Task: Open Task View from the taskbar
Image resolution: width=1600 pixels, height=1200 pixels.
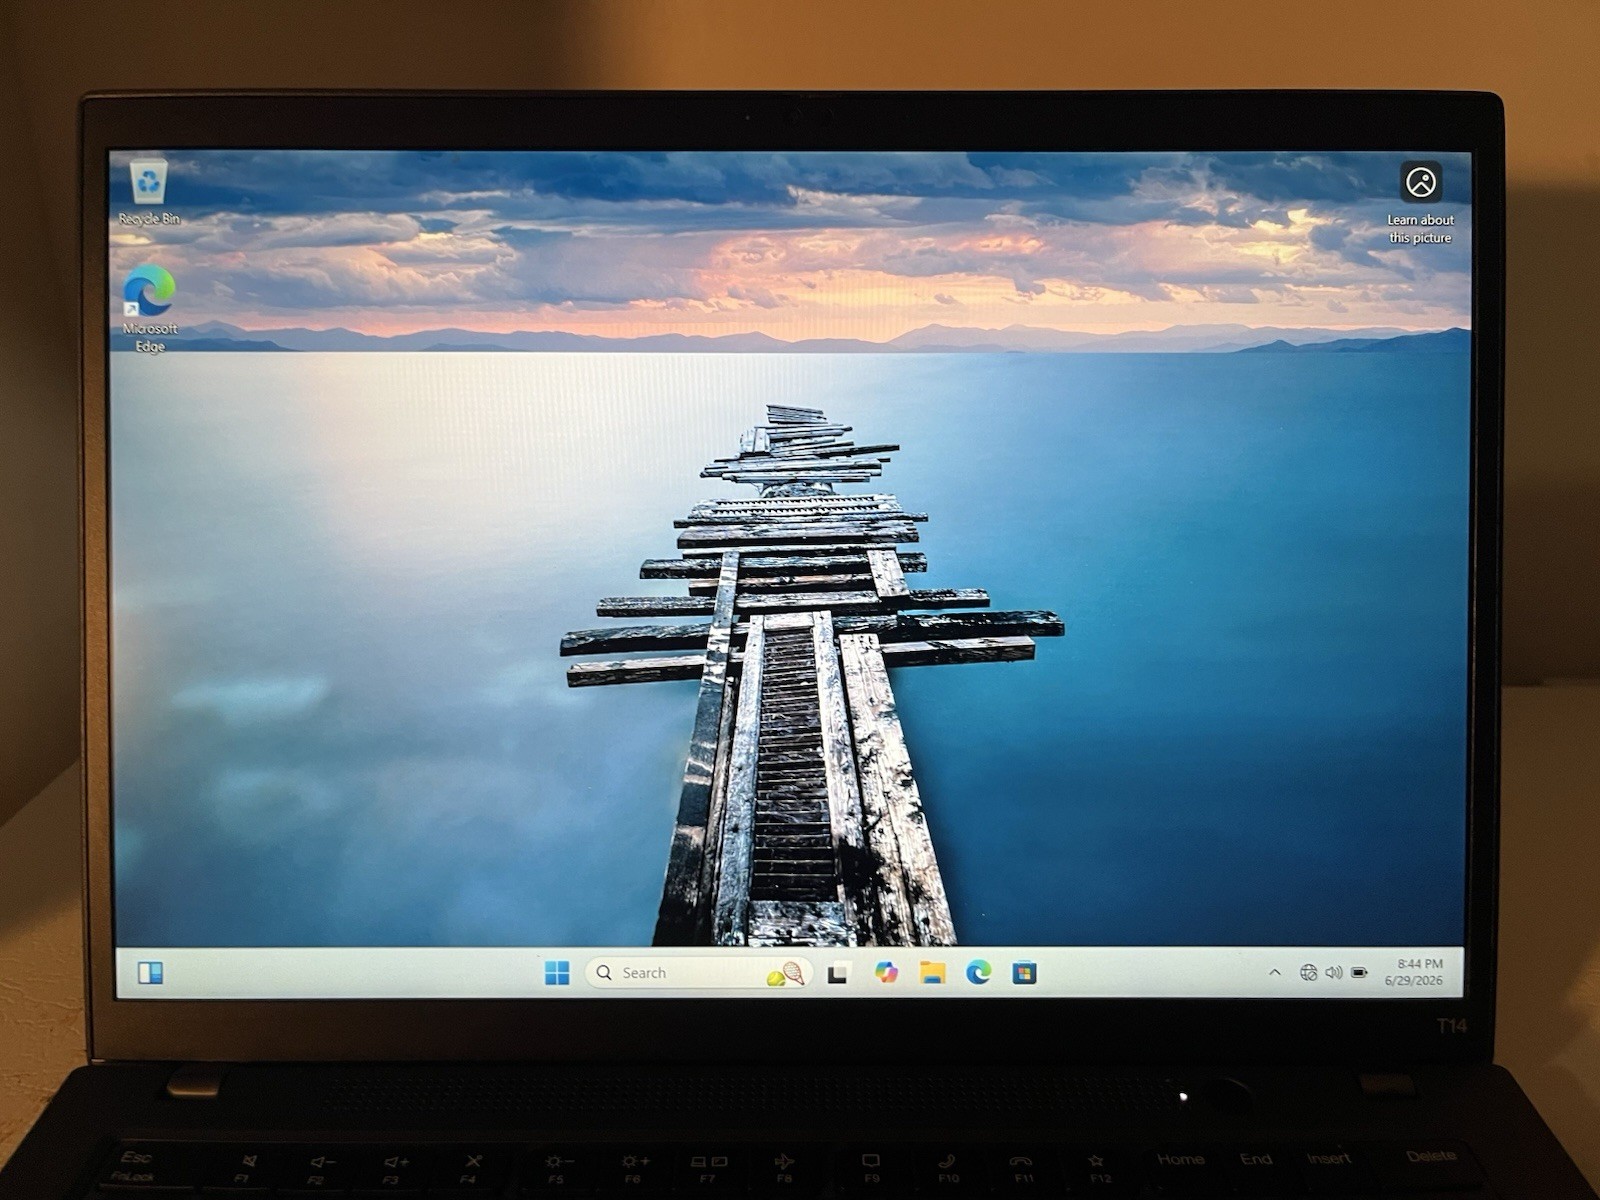Action: click(x=838, y=973)
